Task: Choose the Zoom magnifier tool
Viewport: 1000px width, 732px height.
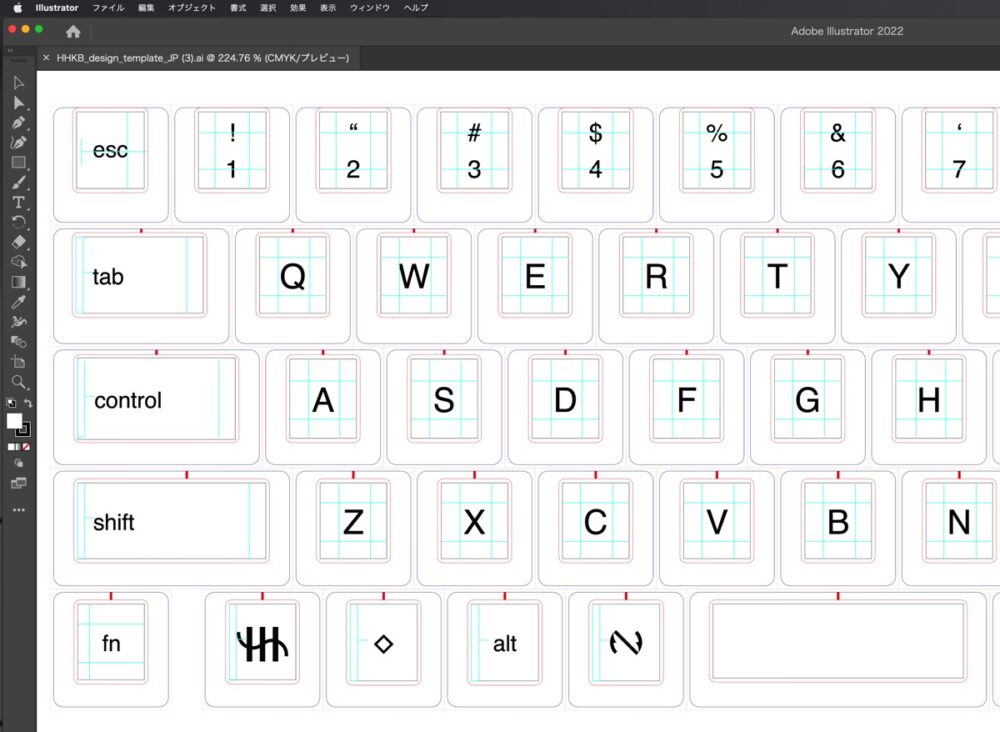Action: [x=18, y=382]
